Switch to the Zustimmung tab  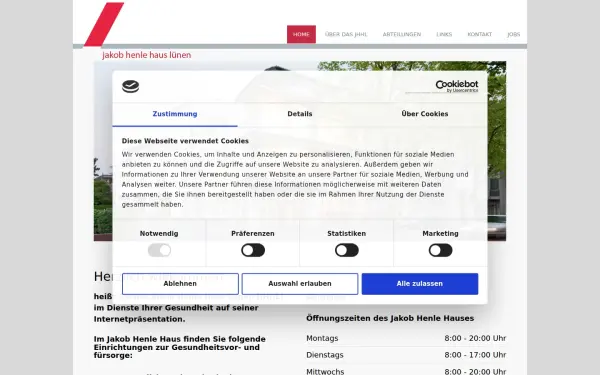tap(175, 114)
